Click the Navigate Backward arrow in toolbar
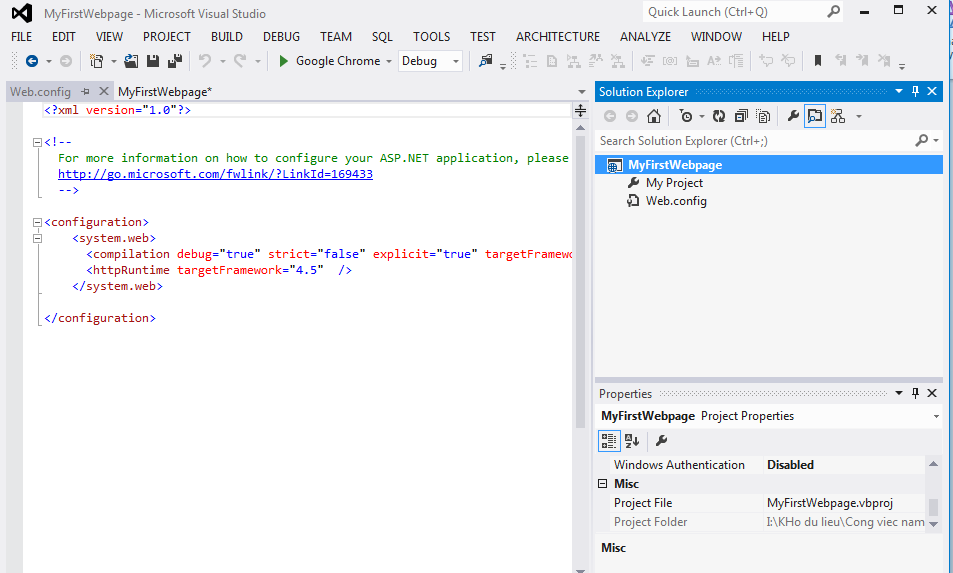 (32, 61)
